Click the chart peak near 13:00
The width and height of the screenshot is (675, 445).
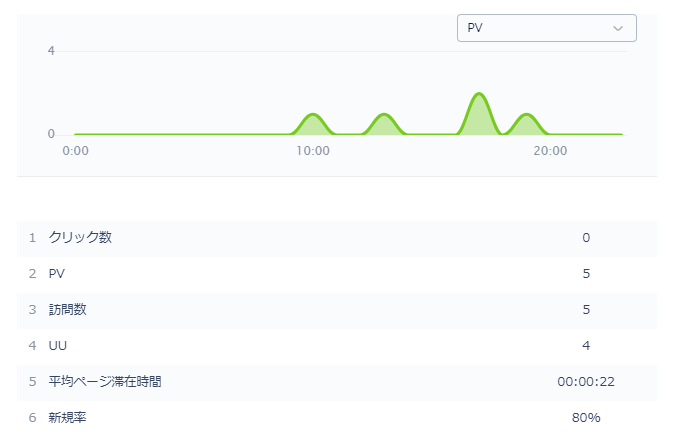click(384, 116)
